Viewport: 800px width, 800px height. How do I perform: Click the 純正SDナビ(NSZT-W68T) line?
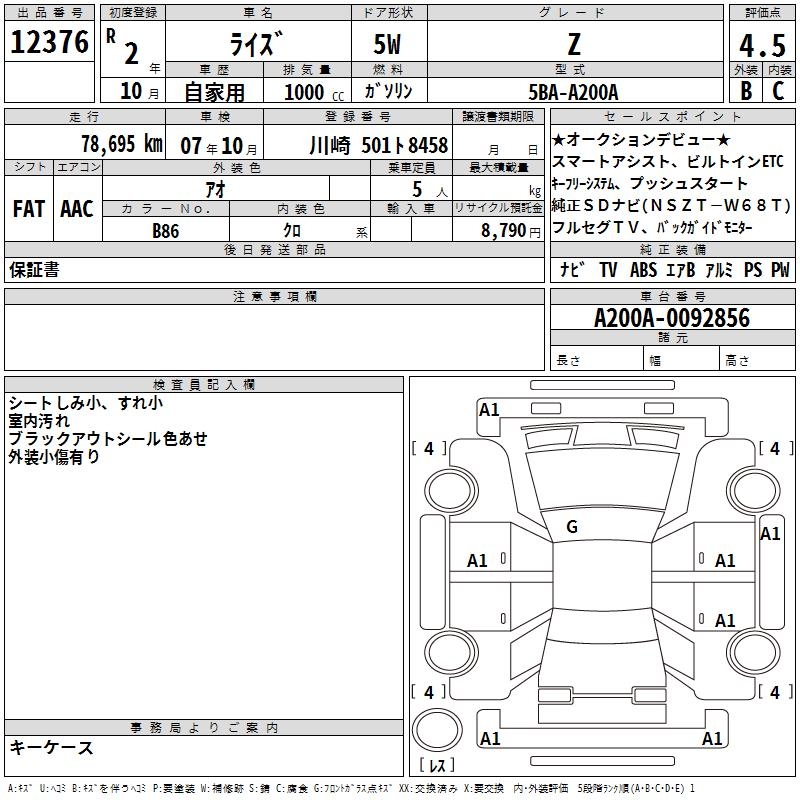[671, 205]
